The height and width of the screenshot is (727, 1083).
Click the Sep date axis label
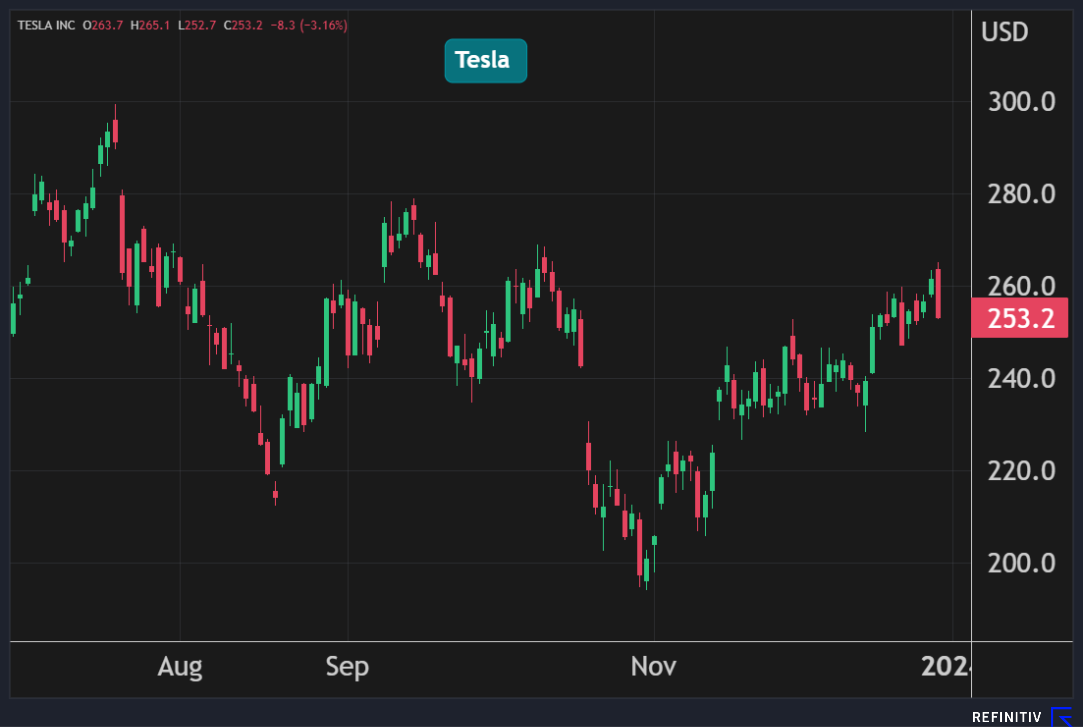pyautogui.click(x=347, y=667)
